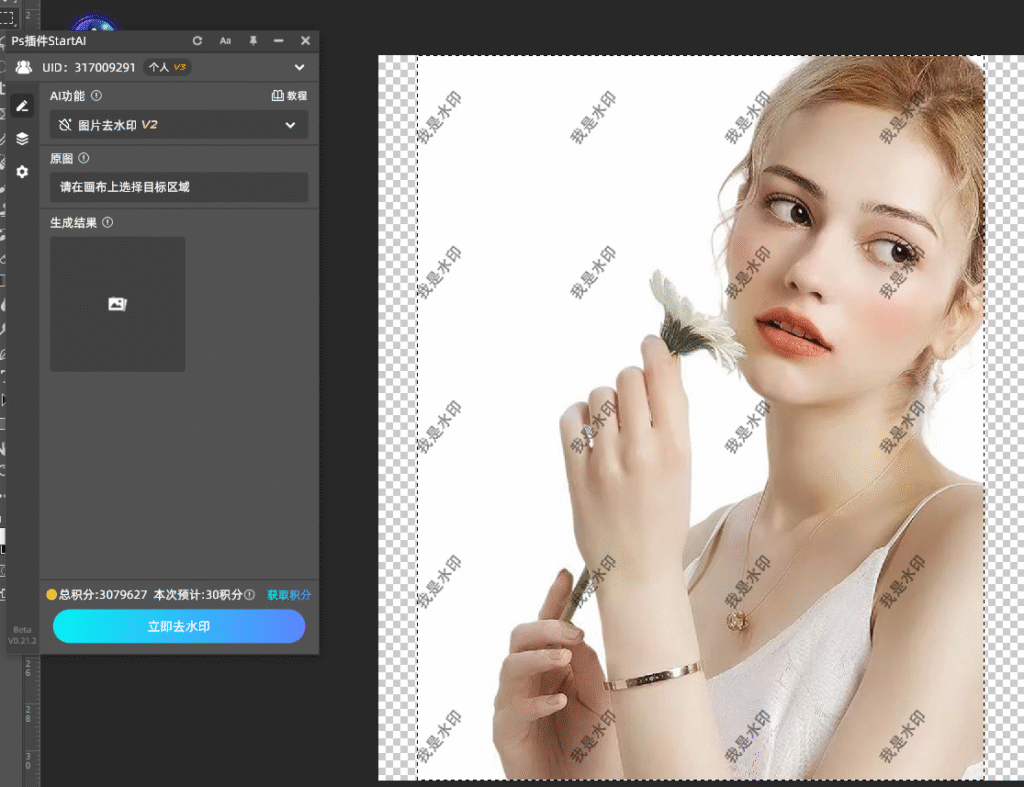Click the 获取积分 link
1024x787 pixels.
(x=289, y=595)
